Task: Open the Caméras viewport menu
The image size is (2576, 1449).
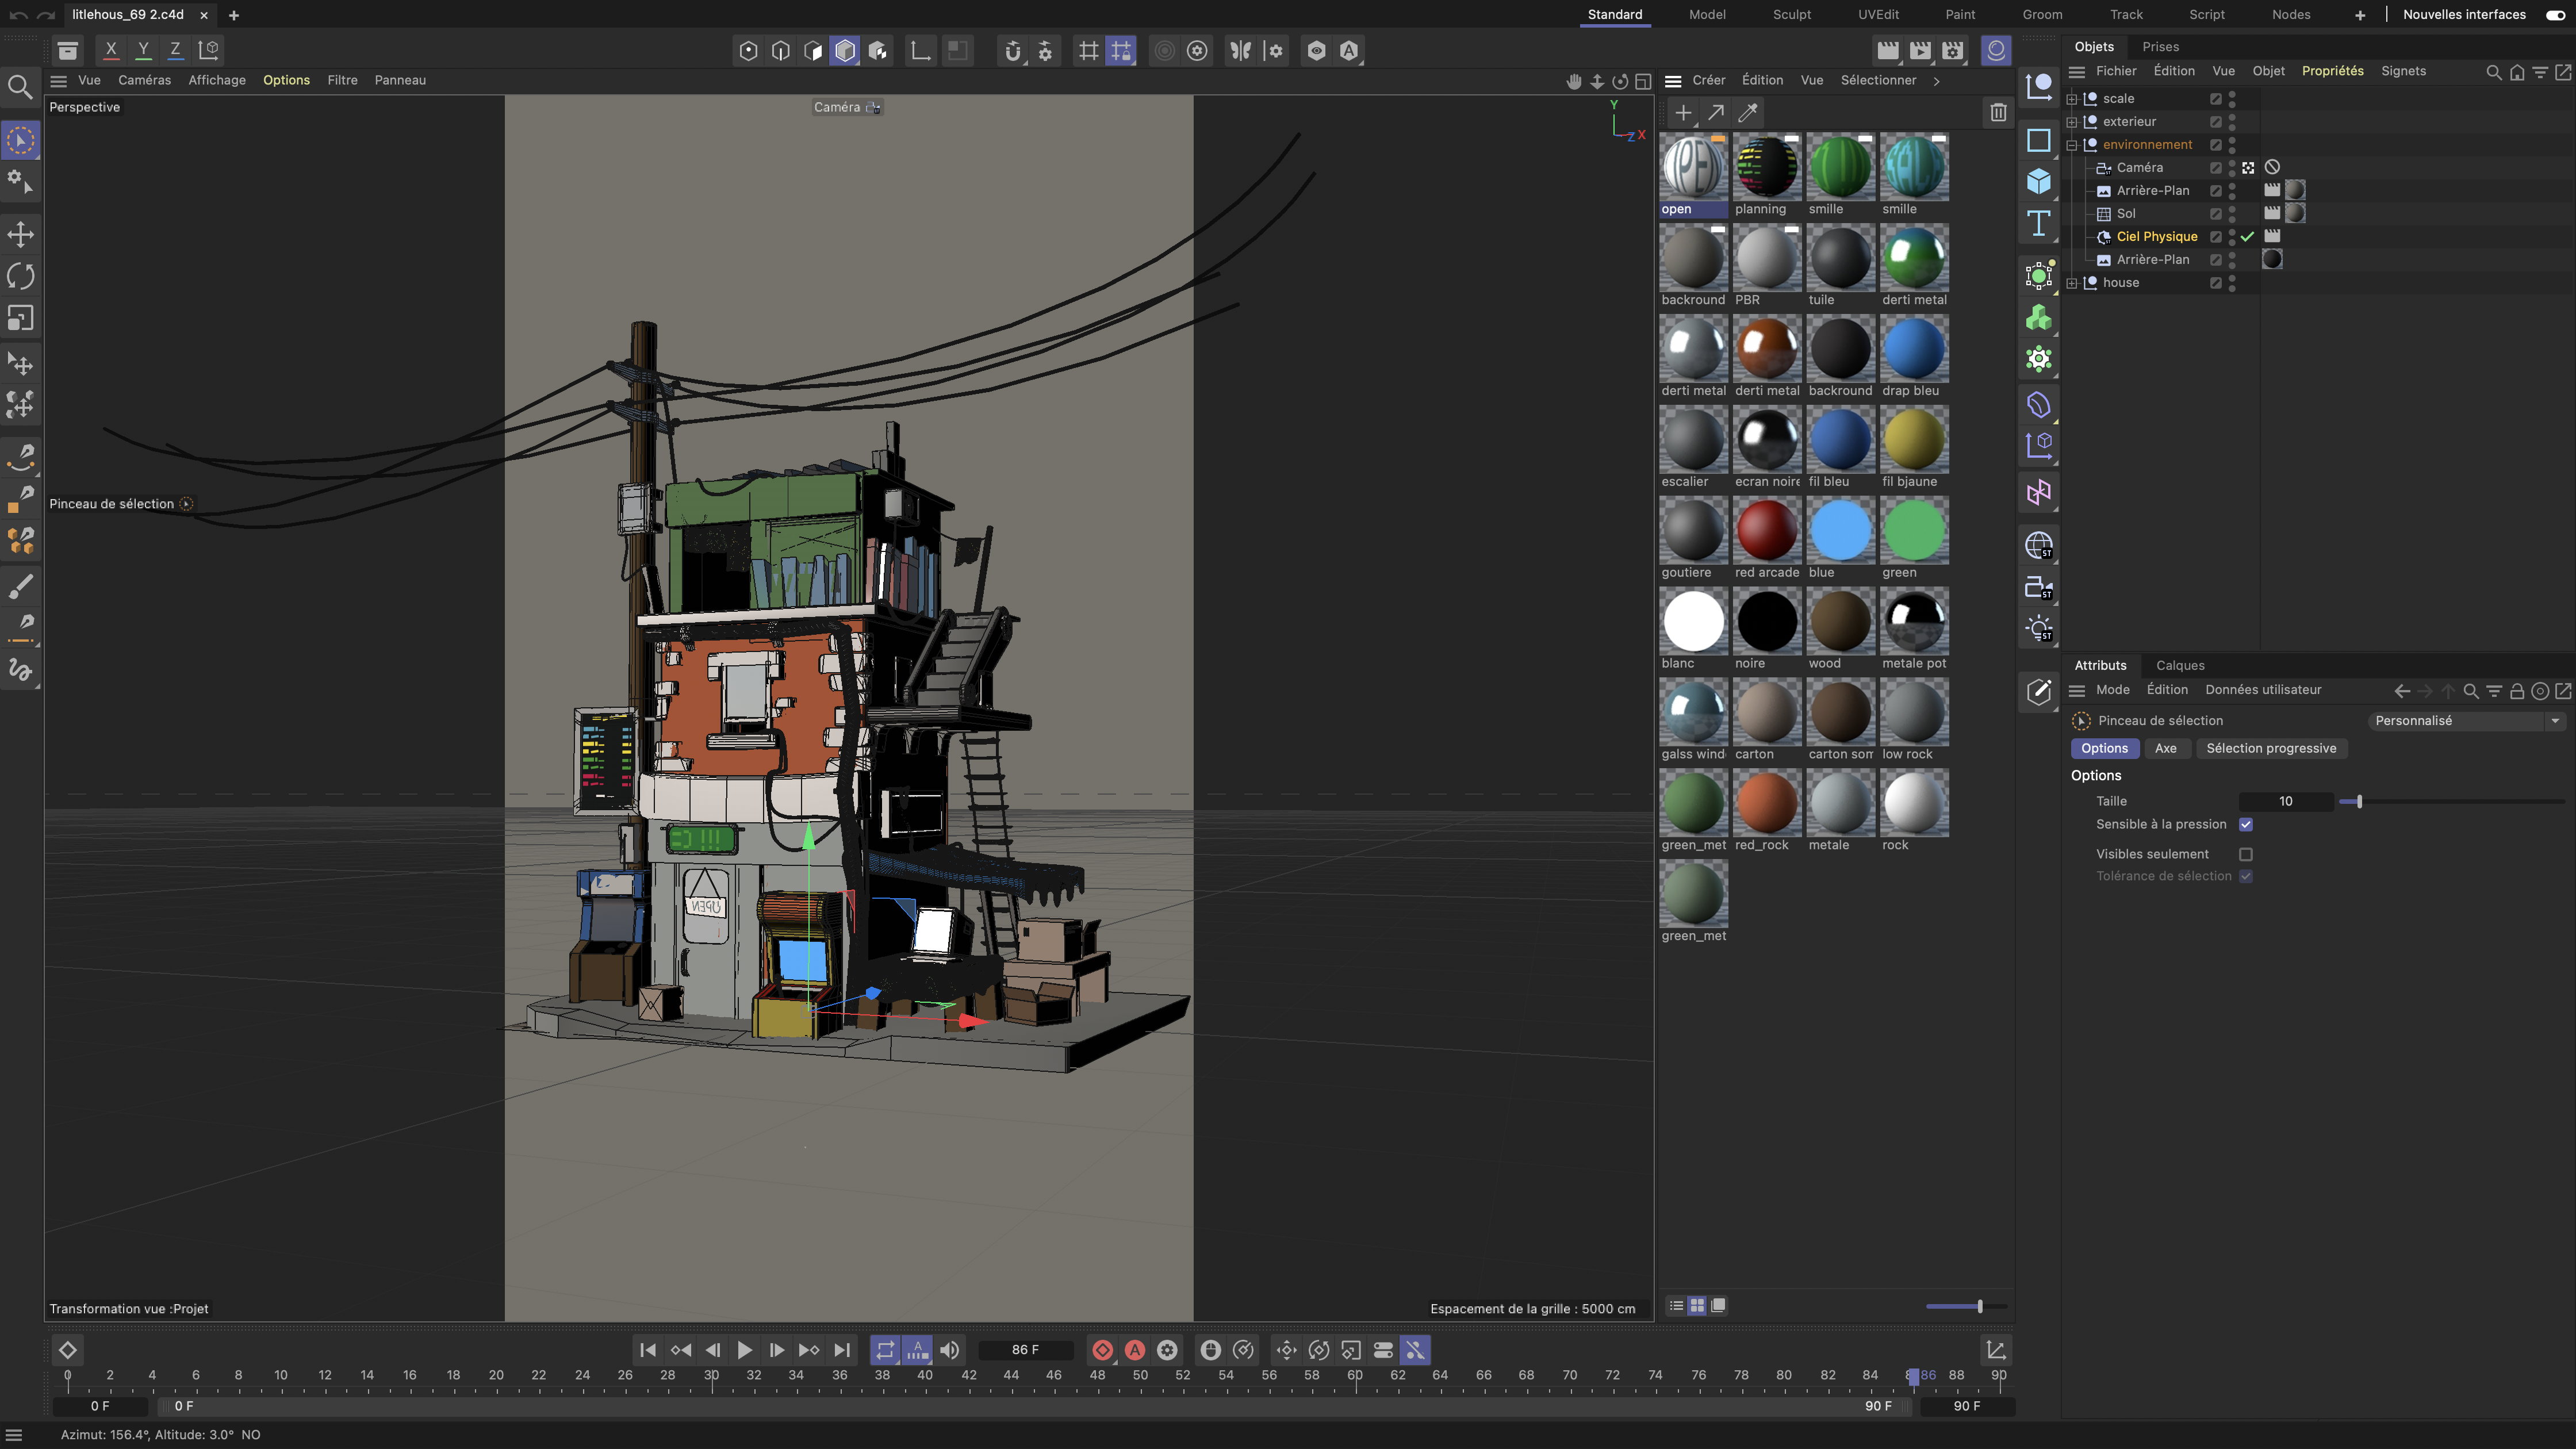Action: 144,80
